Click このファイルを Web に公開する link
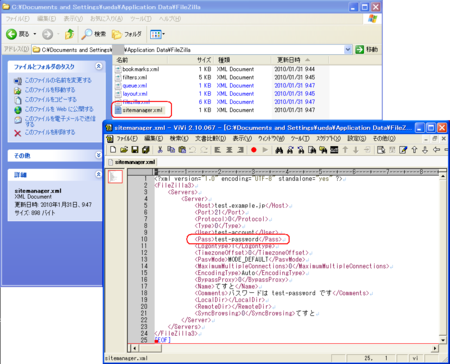This screenshot has height=364, width=450. [x=59, y=109]
